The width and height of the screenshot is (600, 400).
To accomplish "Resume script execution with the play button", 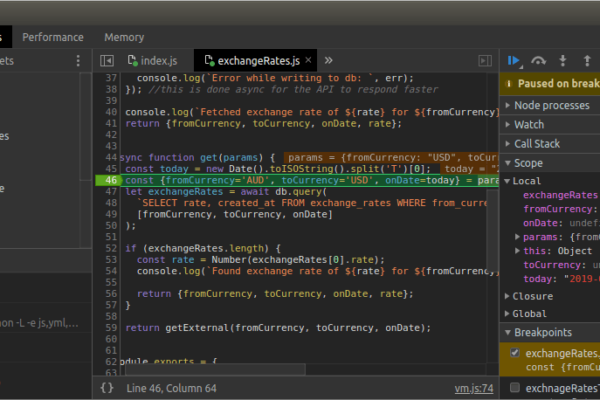I will tap(514, 60).
